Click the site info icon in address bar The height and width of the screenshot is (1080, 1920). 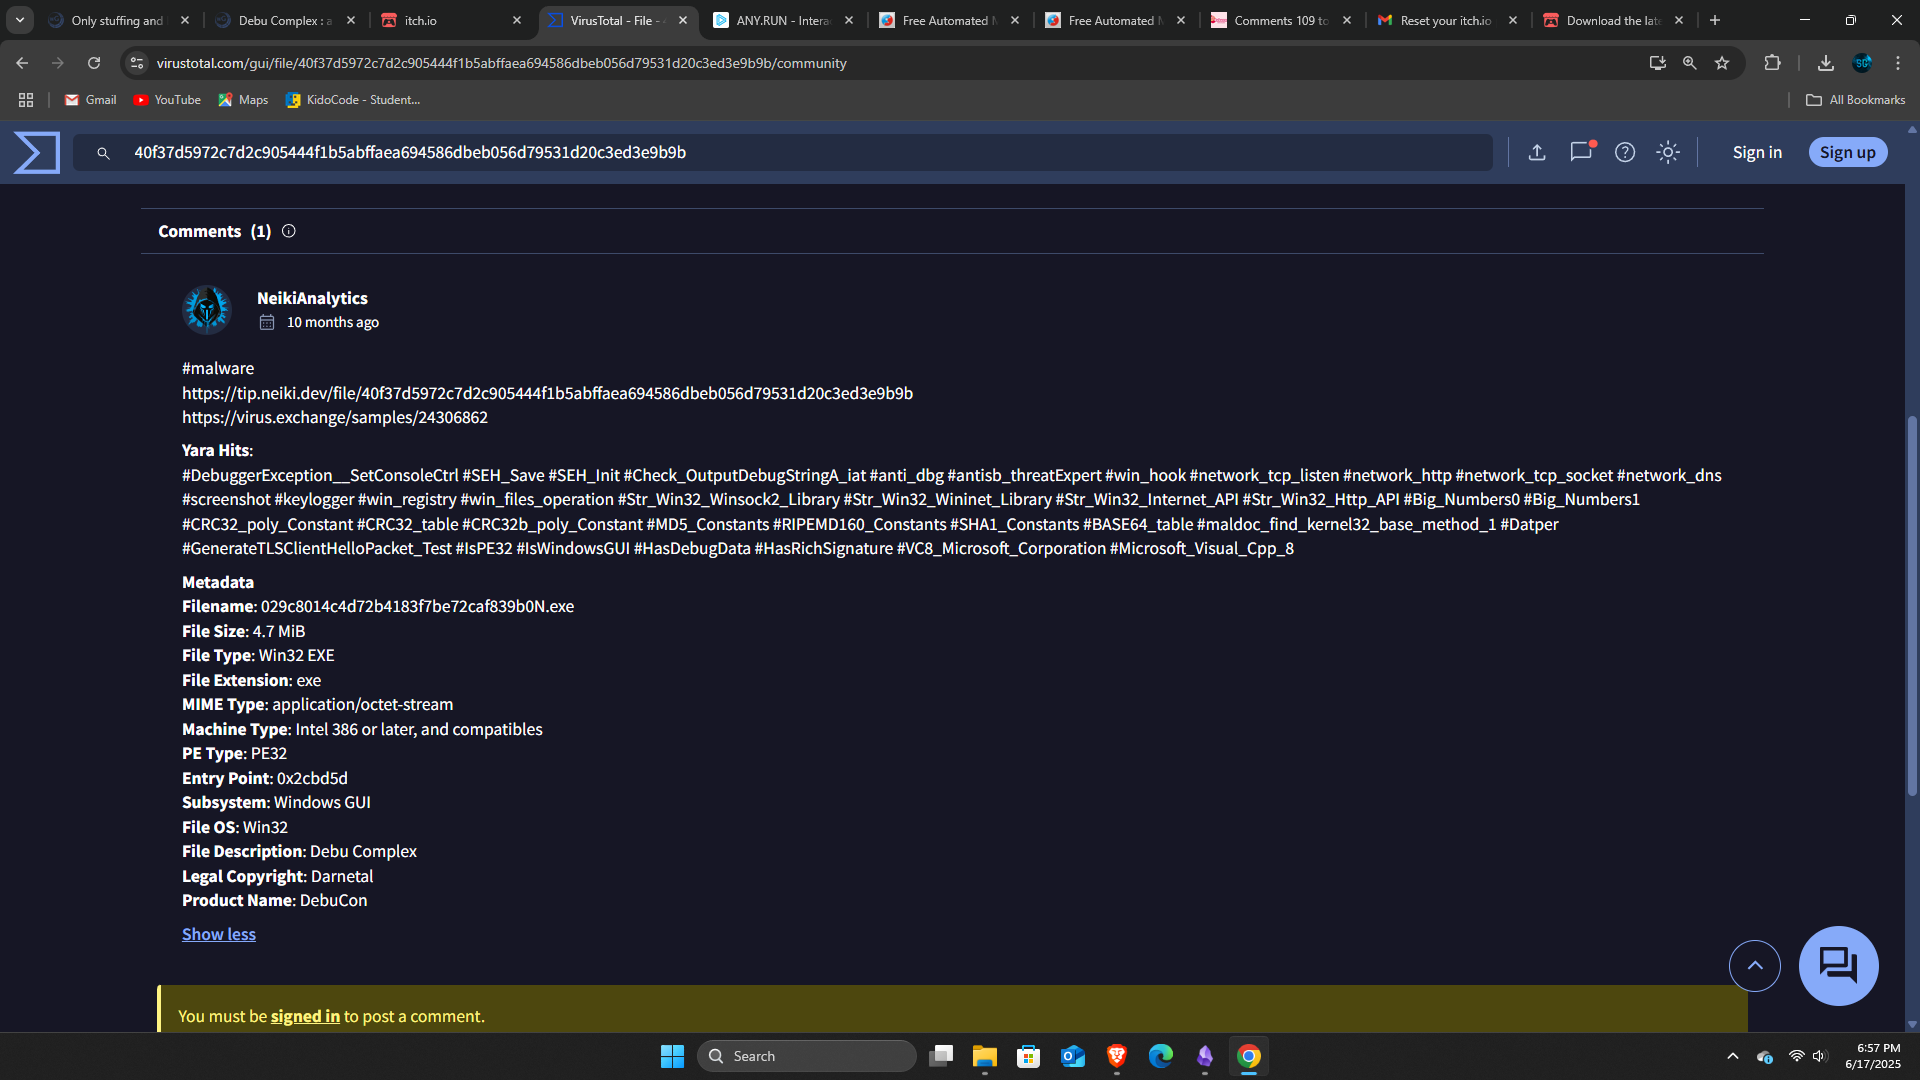point(137,63)
